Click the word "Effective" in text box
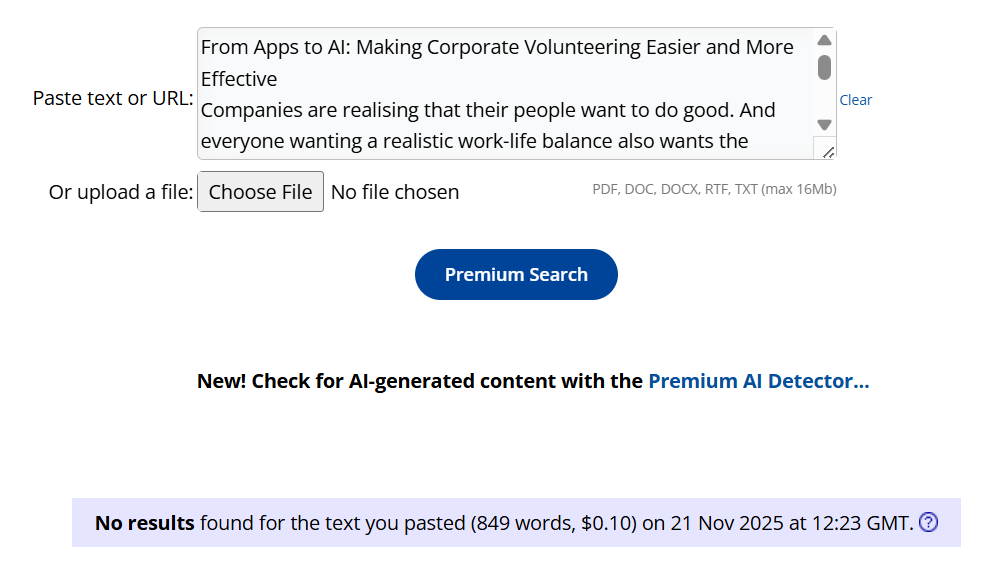The image size is (998, 573). pyautogui.click(x=239, y=79)
